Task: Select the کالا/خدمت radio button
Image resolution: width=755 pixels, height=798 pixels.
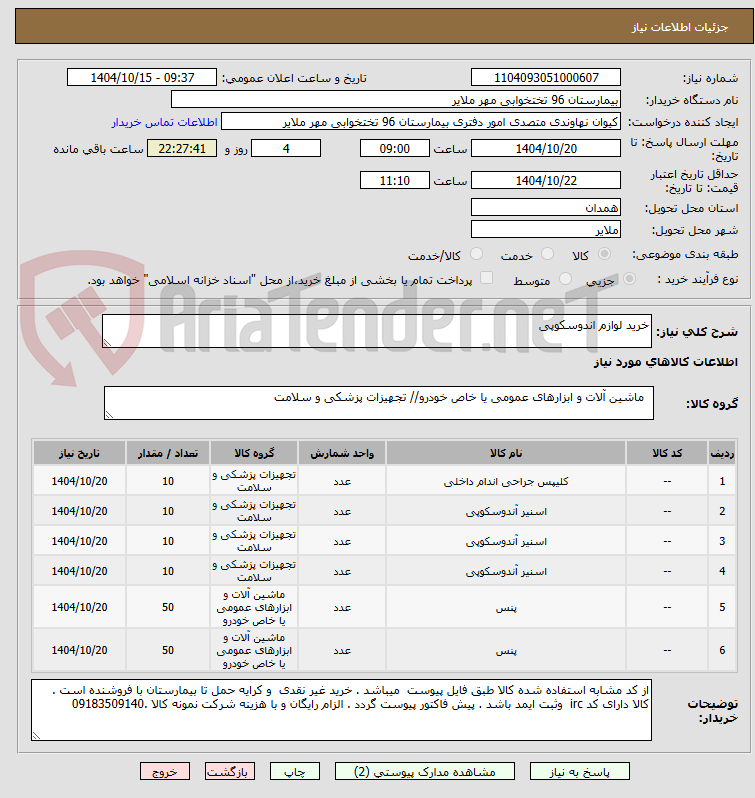Action: tap(476, 253)
